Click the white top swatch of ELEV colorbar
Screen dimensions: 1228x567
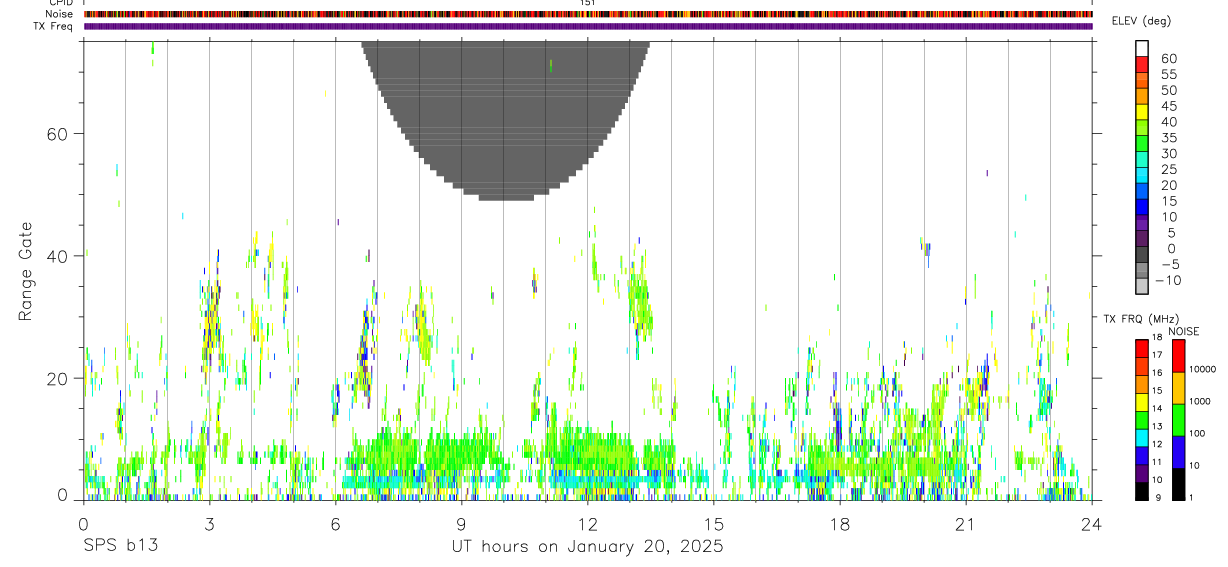coord(1143,49)
